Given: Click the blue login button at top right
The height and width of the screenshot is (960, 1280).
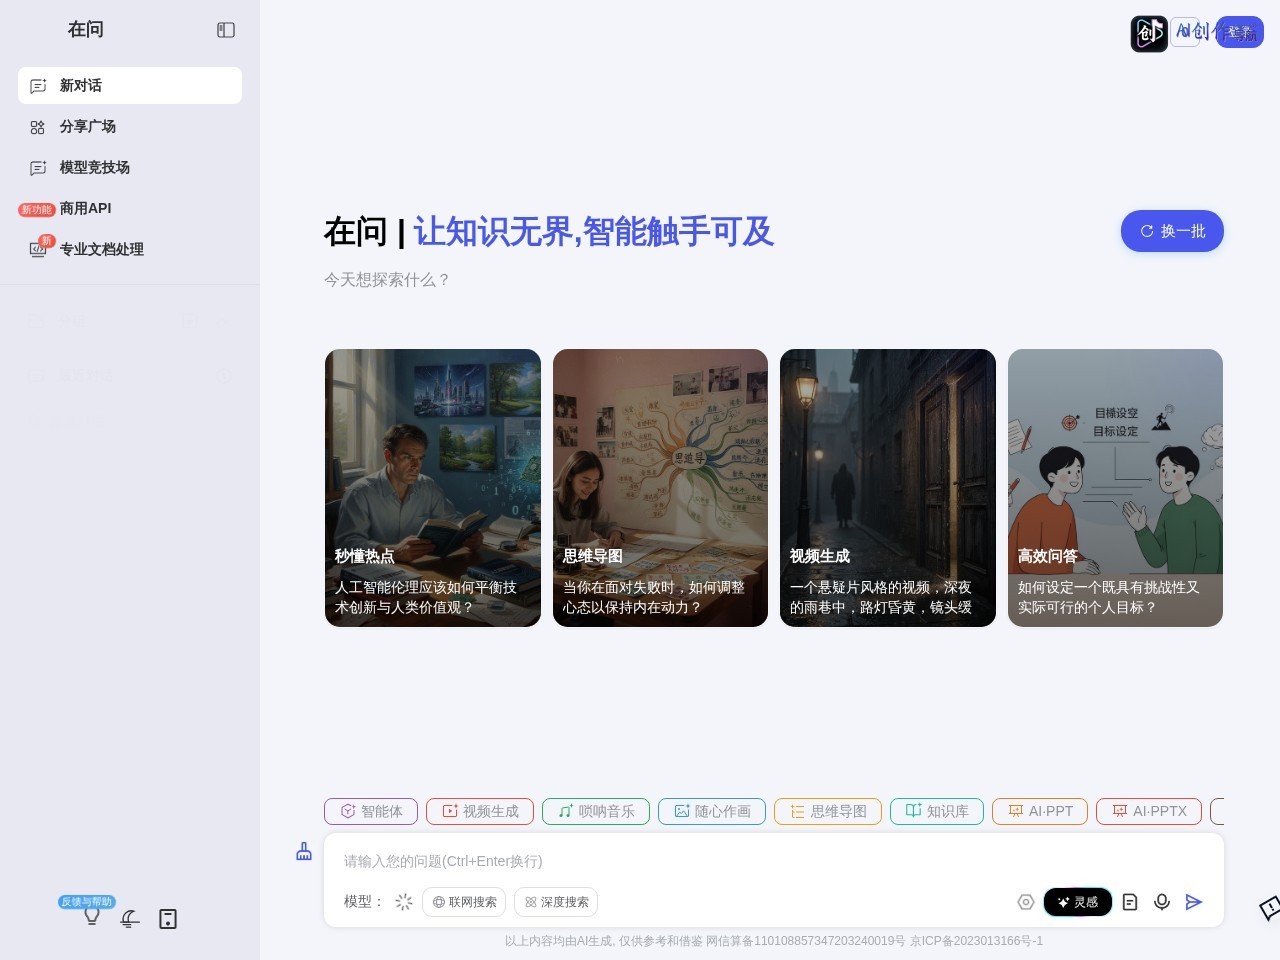Looking at the screenshot, I should (1240, 32).
